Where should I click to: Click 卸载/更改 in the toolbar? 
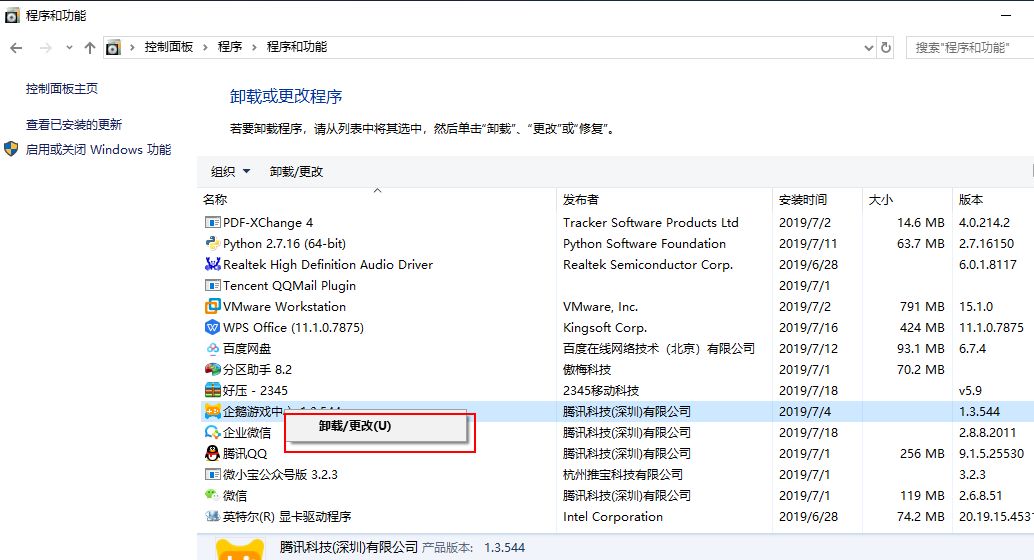[x=296, y=171]
